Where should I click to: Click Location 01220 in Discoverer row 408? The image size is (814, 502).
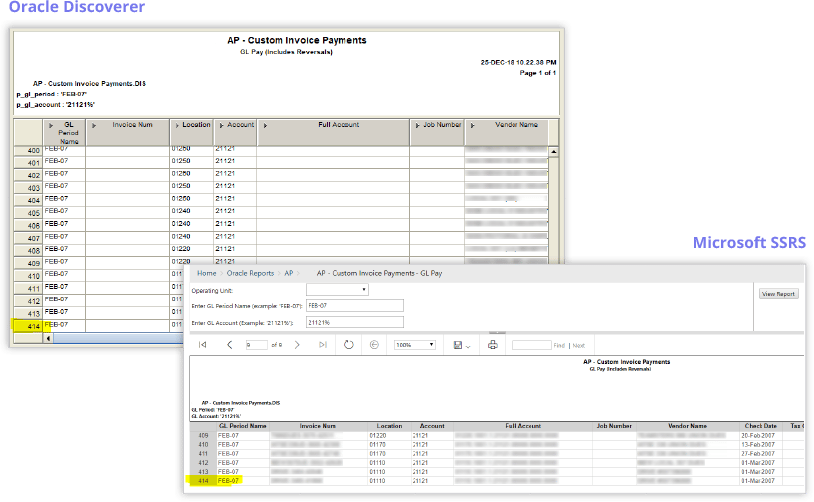coord(181,249)
